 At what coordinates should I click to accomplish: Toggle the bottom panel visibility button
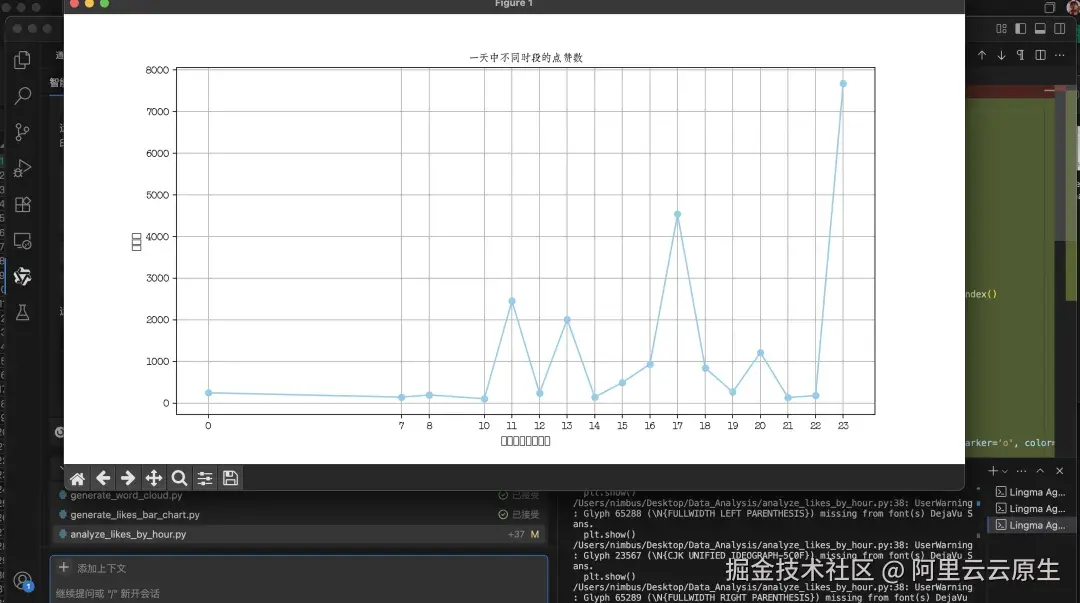pyautogui.click(x=1040, y=28)
